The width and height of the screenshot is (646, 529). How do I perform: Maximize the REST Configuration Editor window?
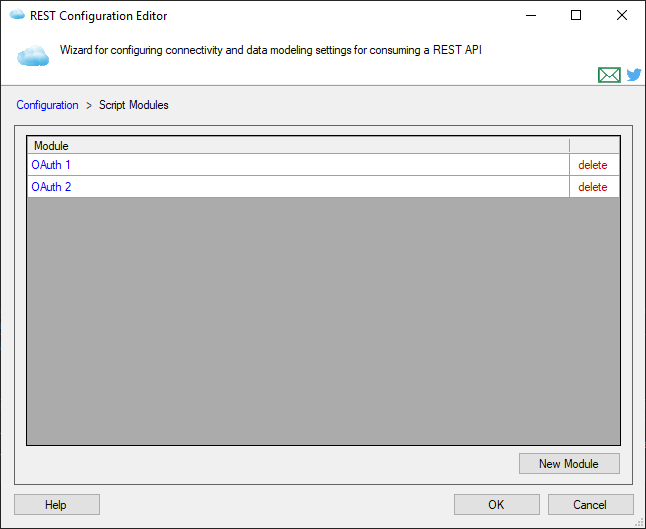click(576, 15)
